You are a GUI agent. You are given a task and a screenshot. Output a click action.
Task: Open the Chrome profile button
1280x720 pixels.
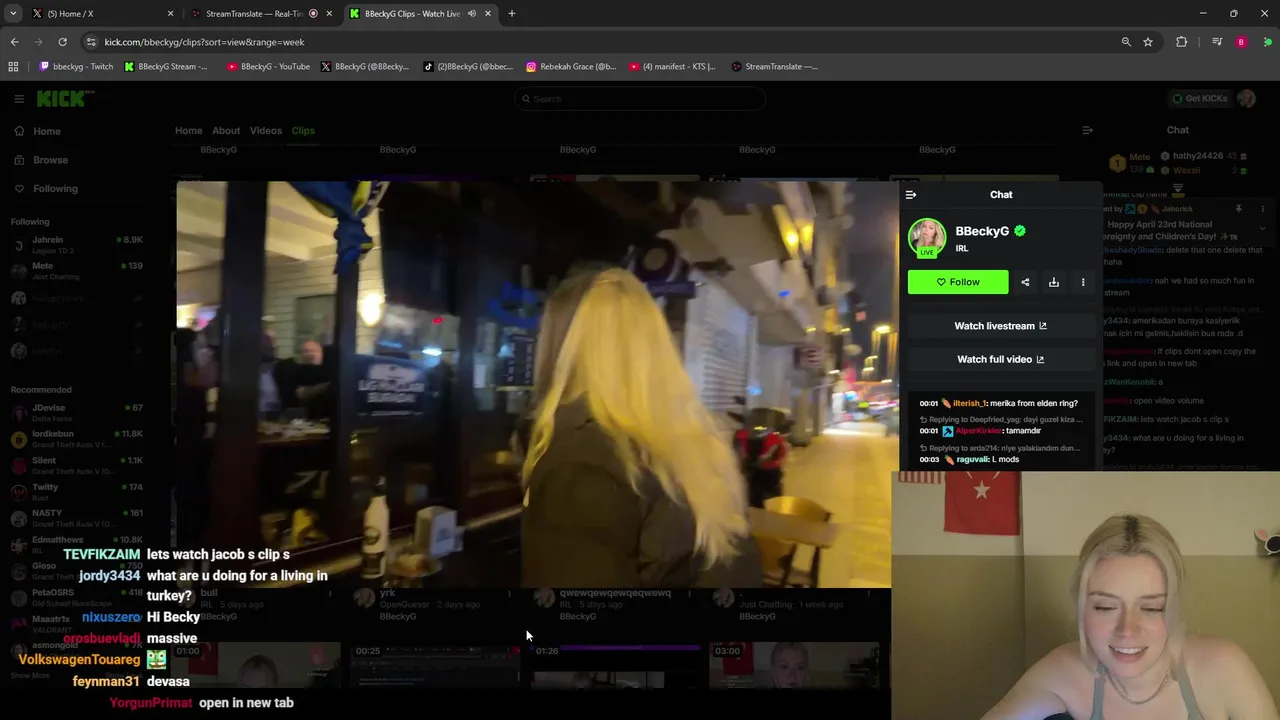pyautogui.click(x=1241, y=42)
